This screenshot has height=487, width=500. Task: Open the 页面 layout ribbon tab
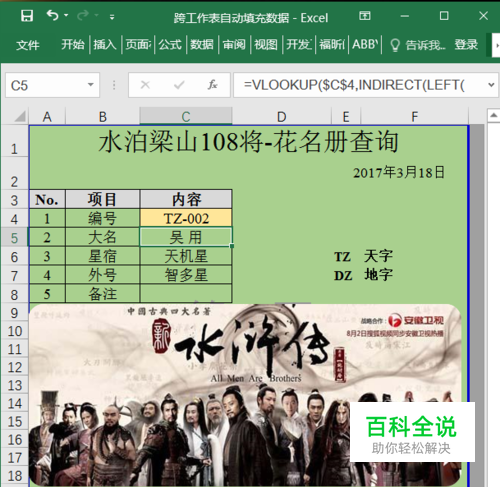point(138,44)
